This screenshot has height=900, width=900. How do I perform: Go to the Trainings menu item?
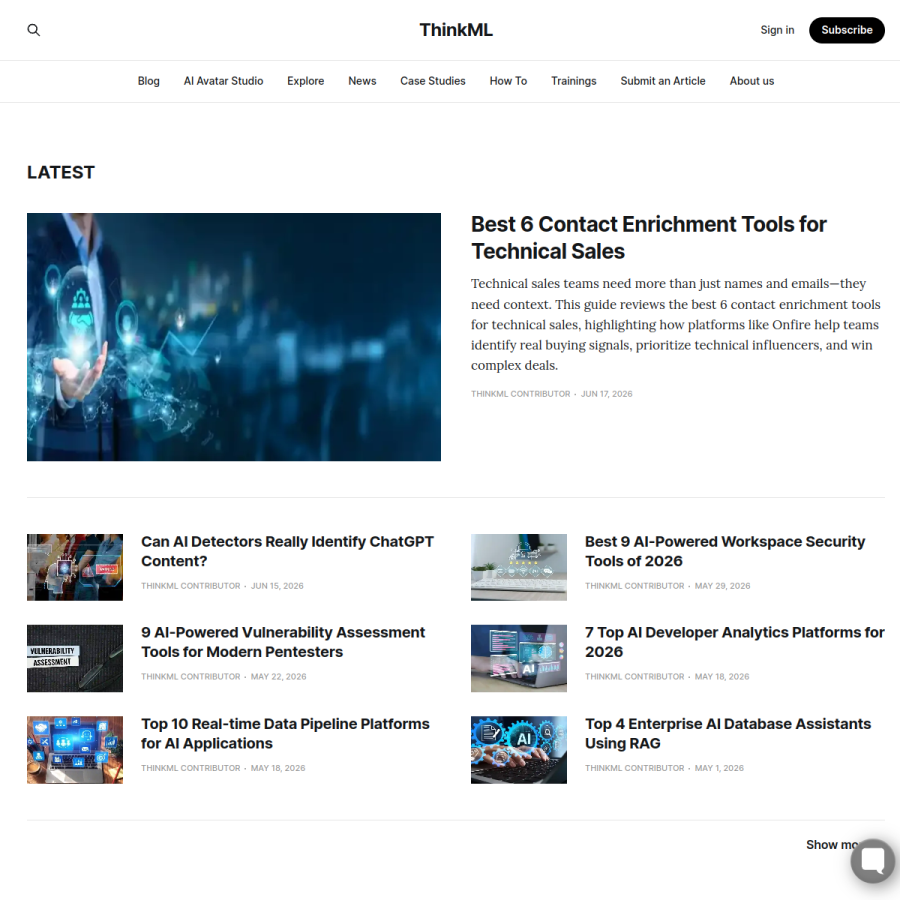pos(573,81)
